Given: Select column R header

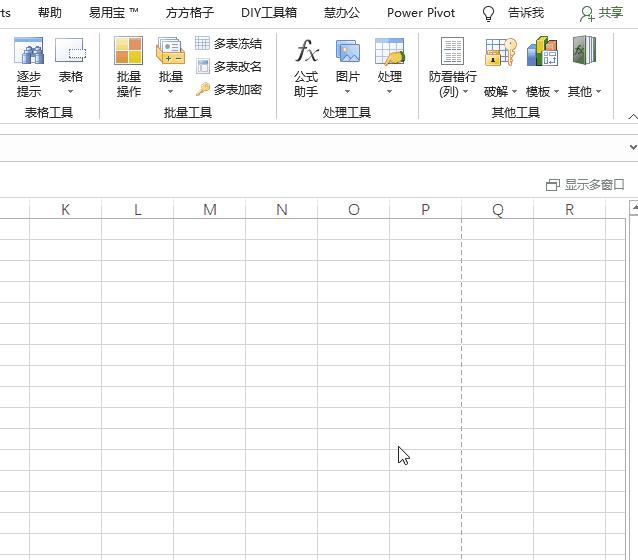Looking at the screenshot, I should 570,209.
